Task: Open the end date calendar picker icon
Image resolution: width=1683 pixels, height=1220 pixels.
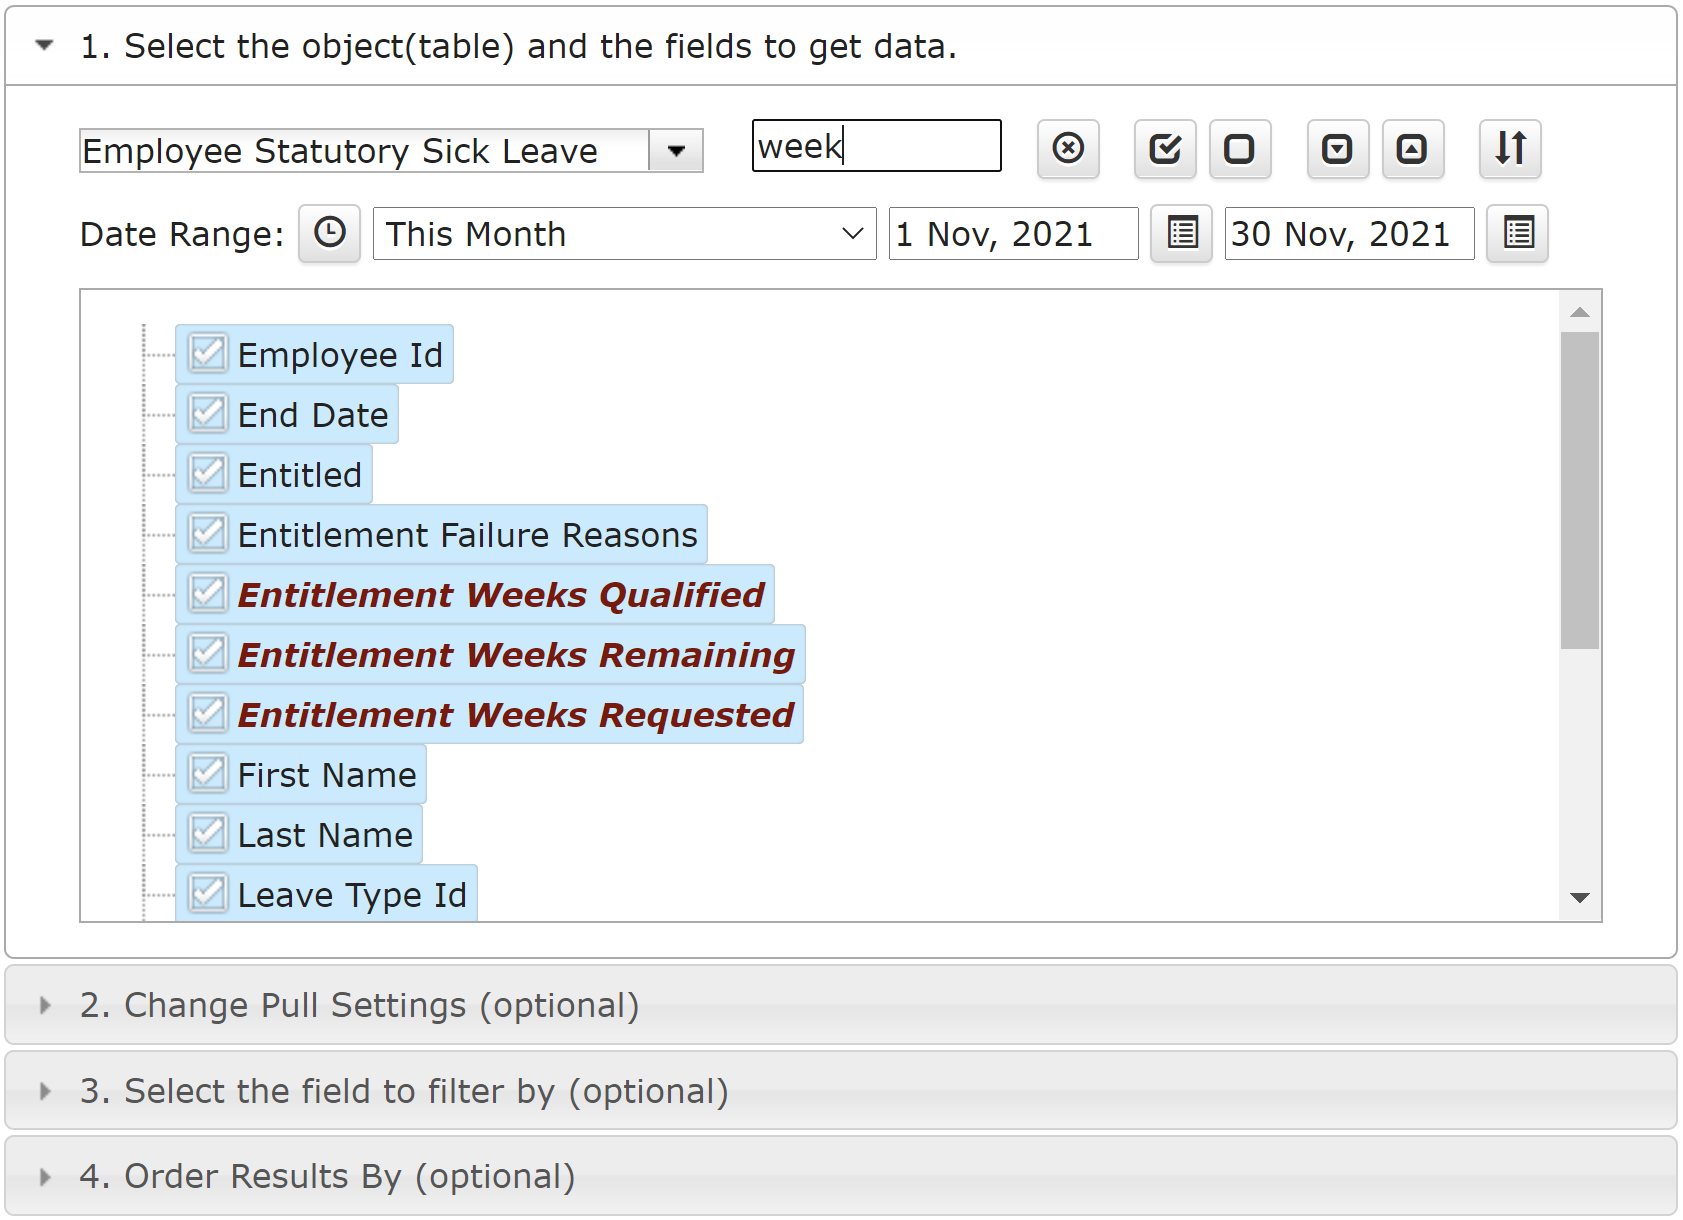Action: 1518,234
